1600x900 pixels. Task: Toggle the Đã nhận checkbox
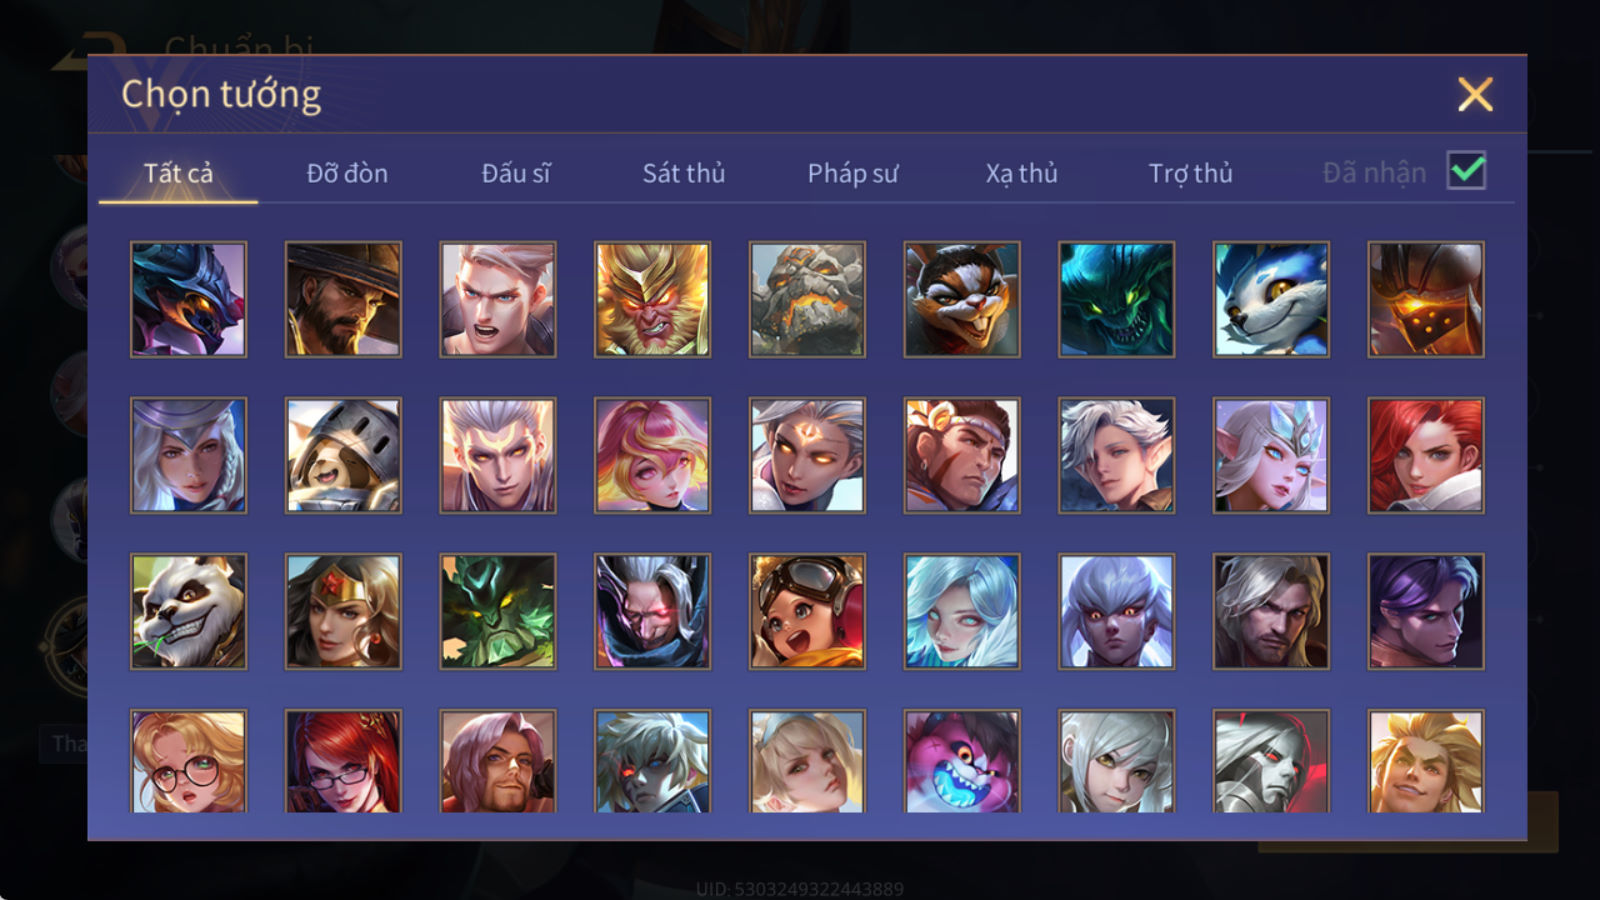pyautogui.click(x=1466, y=171)
